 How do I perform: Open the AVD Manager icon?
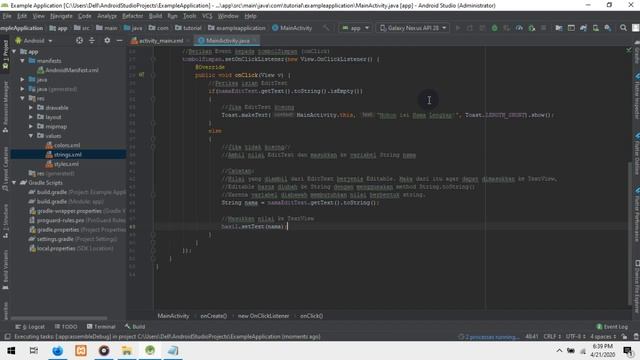pos(596,28)
